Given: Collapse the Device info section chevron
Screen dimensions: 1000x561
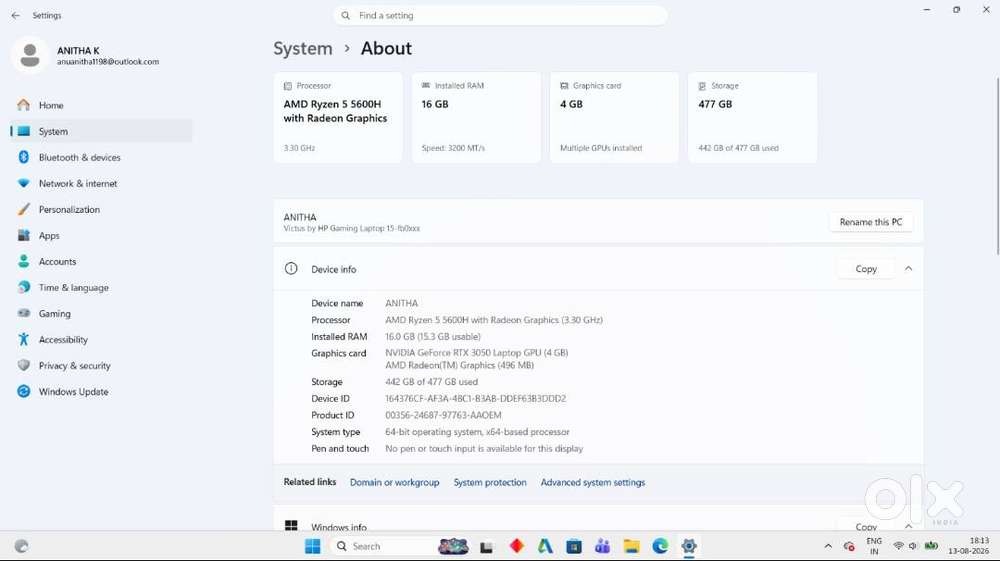Looking at the screenshot, I should 908,269.
